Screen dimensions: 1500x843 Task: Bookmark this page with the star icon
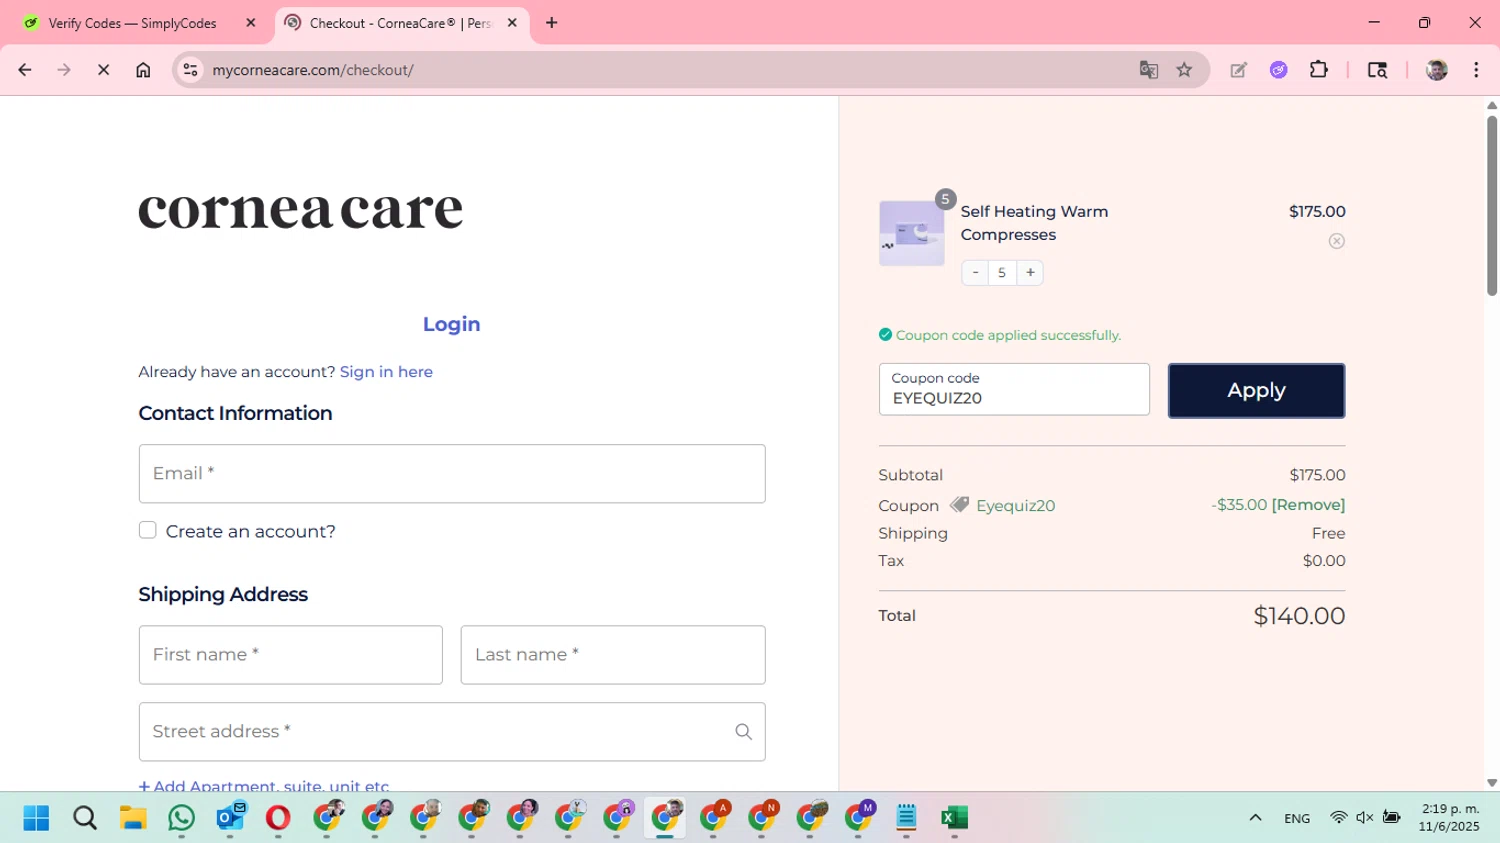tap(1184, 70)
